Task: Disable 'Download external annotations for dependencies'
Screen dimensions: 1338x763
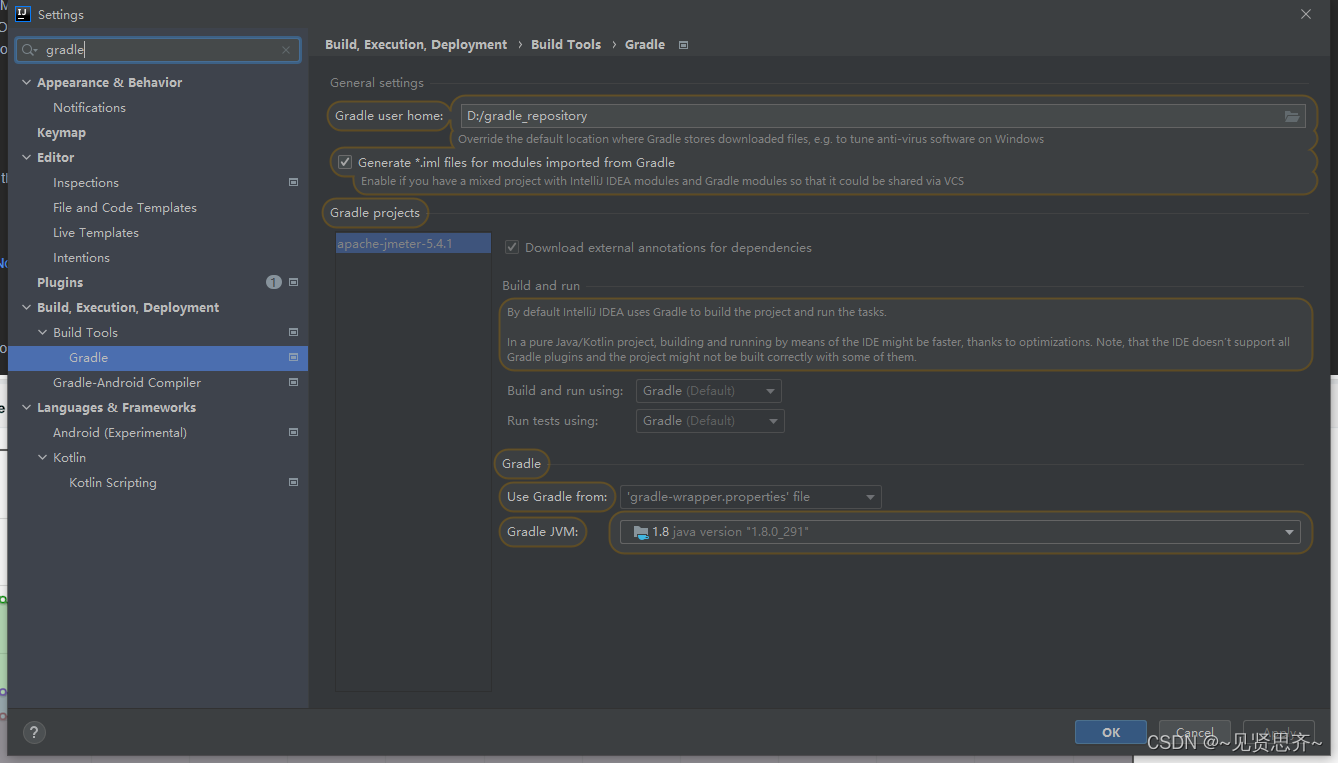Action: pyautogui.click(x=511, y=247)
